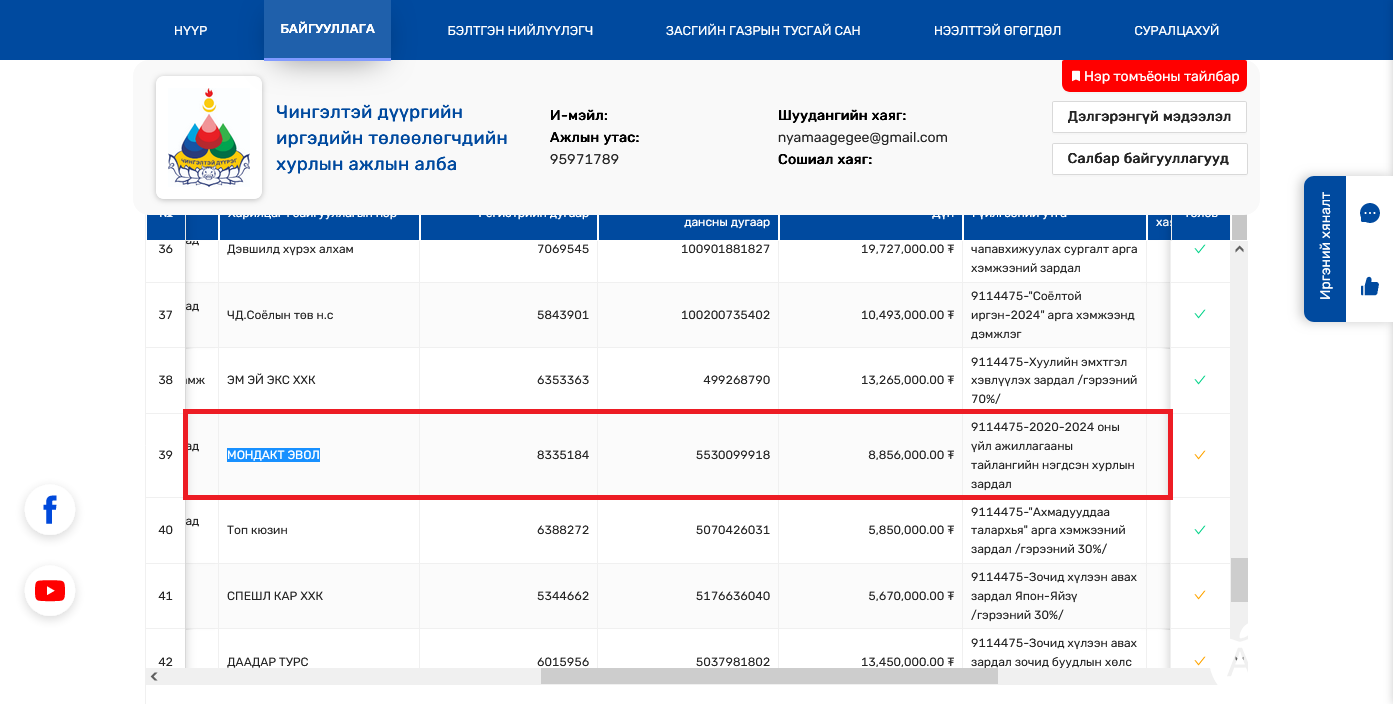Click the СПЕШЛ КАР ХХК cell
Image resolution: width=1393 pixels, height=704 pixels.
(x=275, y=596)
